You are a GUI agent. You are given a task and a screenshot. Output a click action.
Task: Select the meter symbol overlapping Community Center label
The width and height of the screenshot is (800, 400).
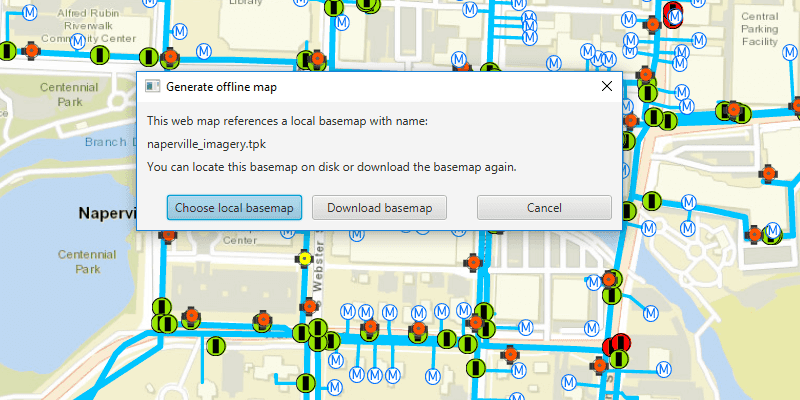[78, 41]
